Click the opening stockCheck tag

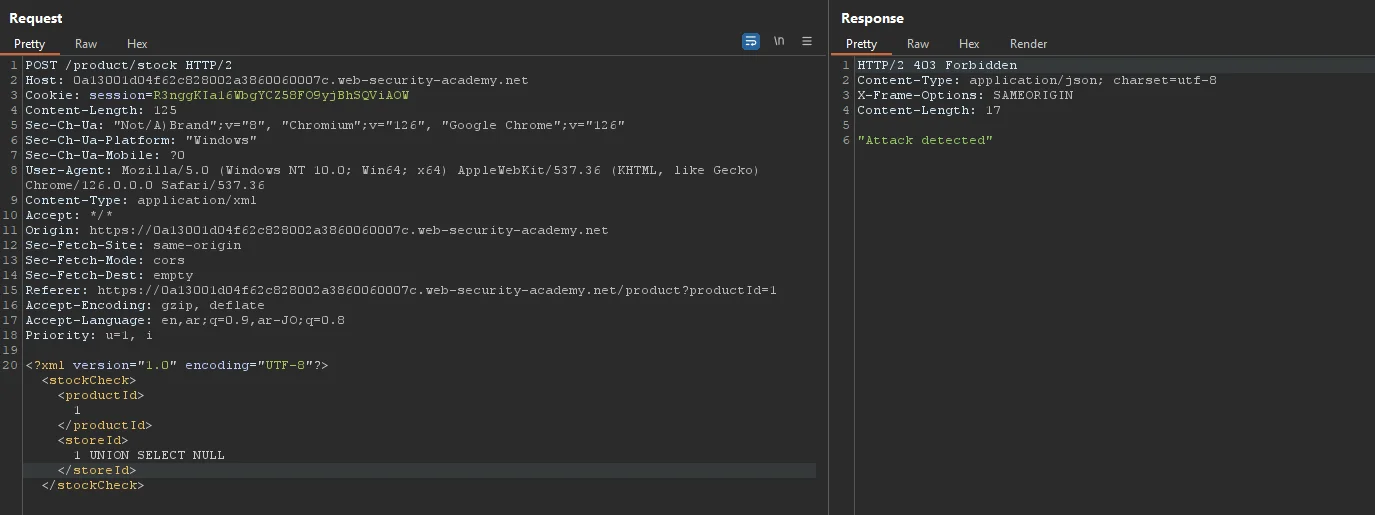coord(88,380)
